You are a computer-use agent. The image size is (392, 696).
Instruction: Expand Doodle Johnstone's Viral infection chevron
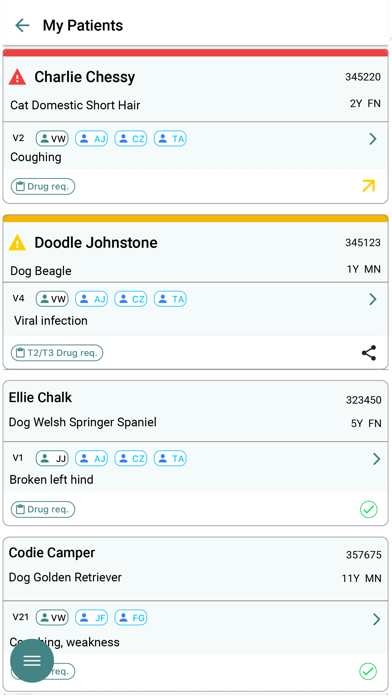point(373,299)
